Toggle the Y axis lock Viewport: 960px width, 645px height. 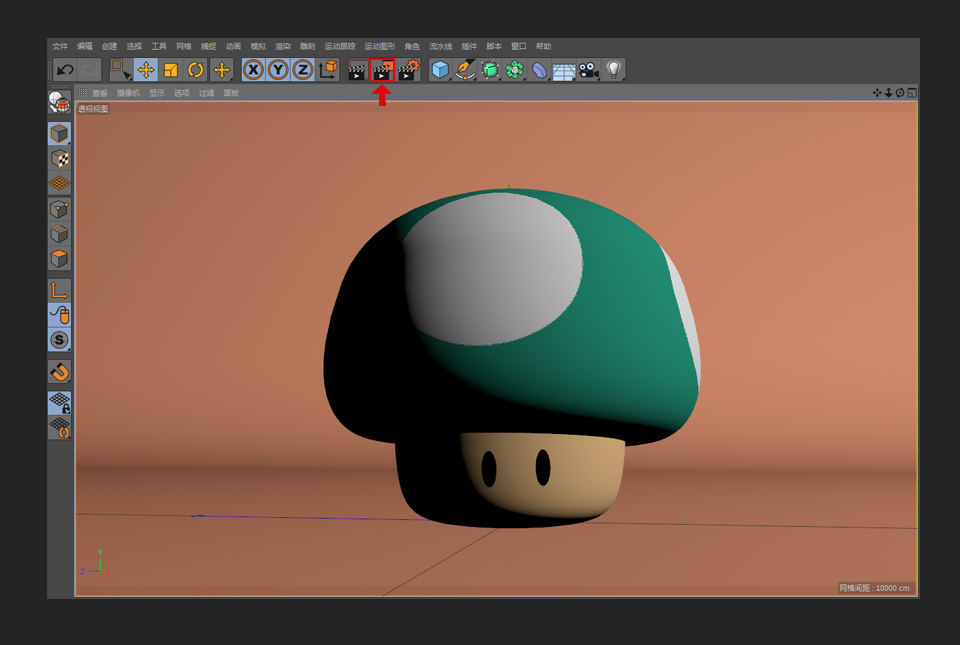click(x=278, y=70)
